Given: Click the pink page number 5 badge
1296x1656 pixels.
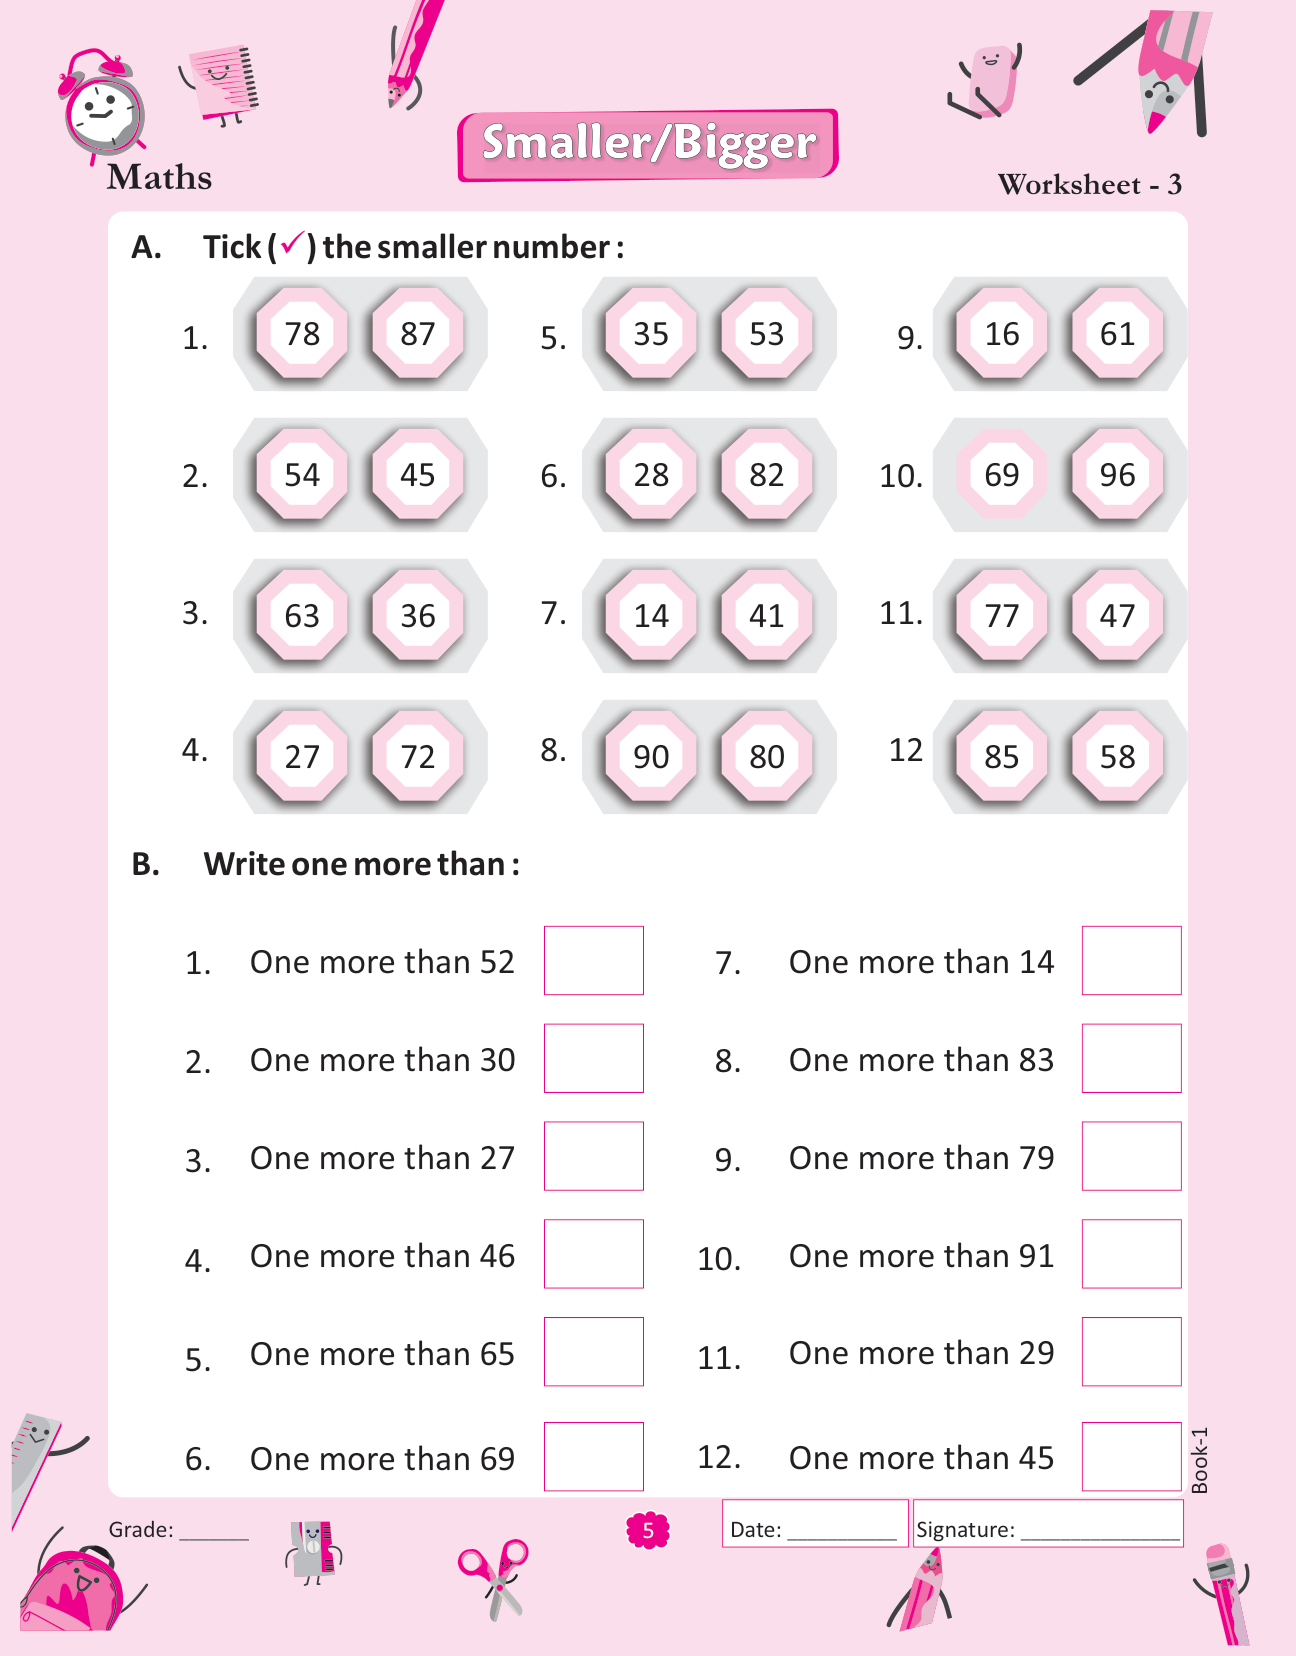Looking at the screenshot, I should tap(648, 1530).
